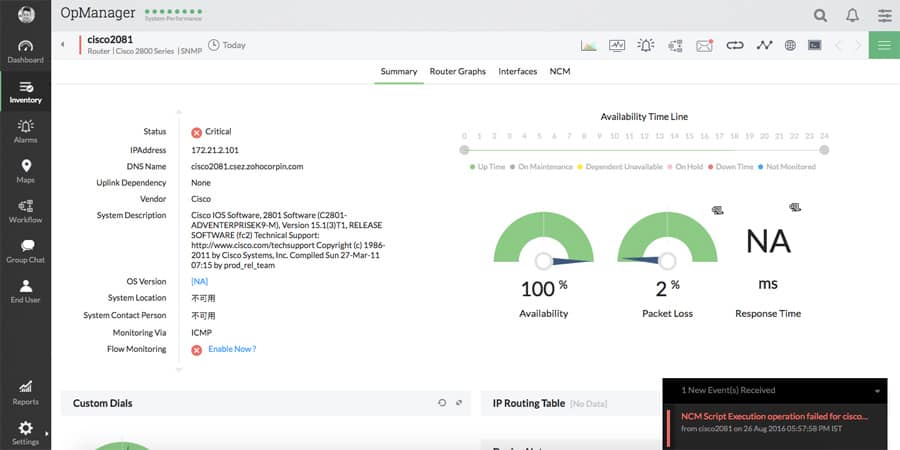The width and height of the screenshot is (900, 450).
Task: Open the terminal console icon
Action: click(x=814, y=45)
